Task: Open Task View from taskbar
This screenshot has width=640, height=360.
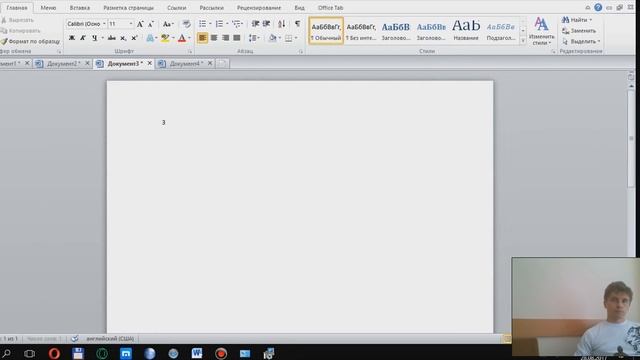Action: [x=29, y=353]
